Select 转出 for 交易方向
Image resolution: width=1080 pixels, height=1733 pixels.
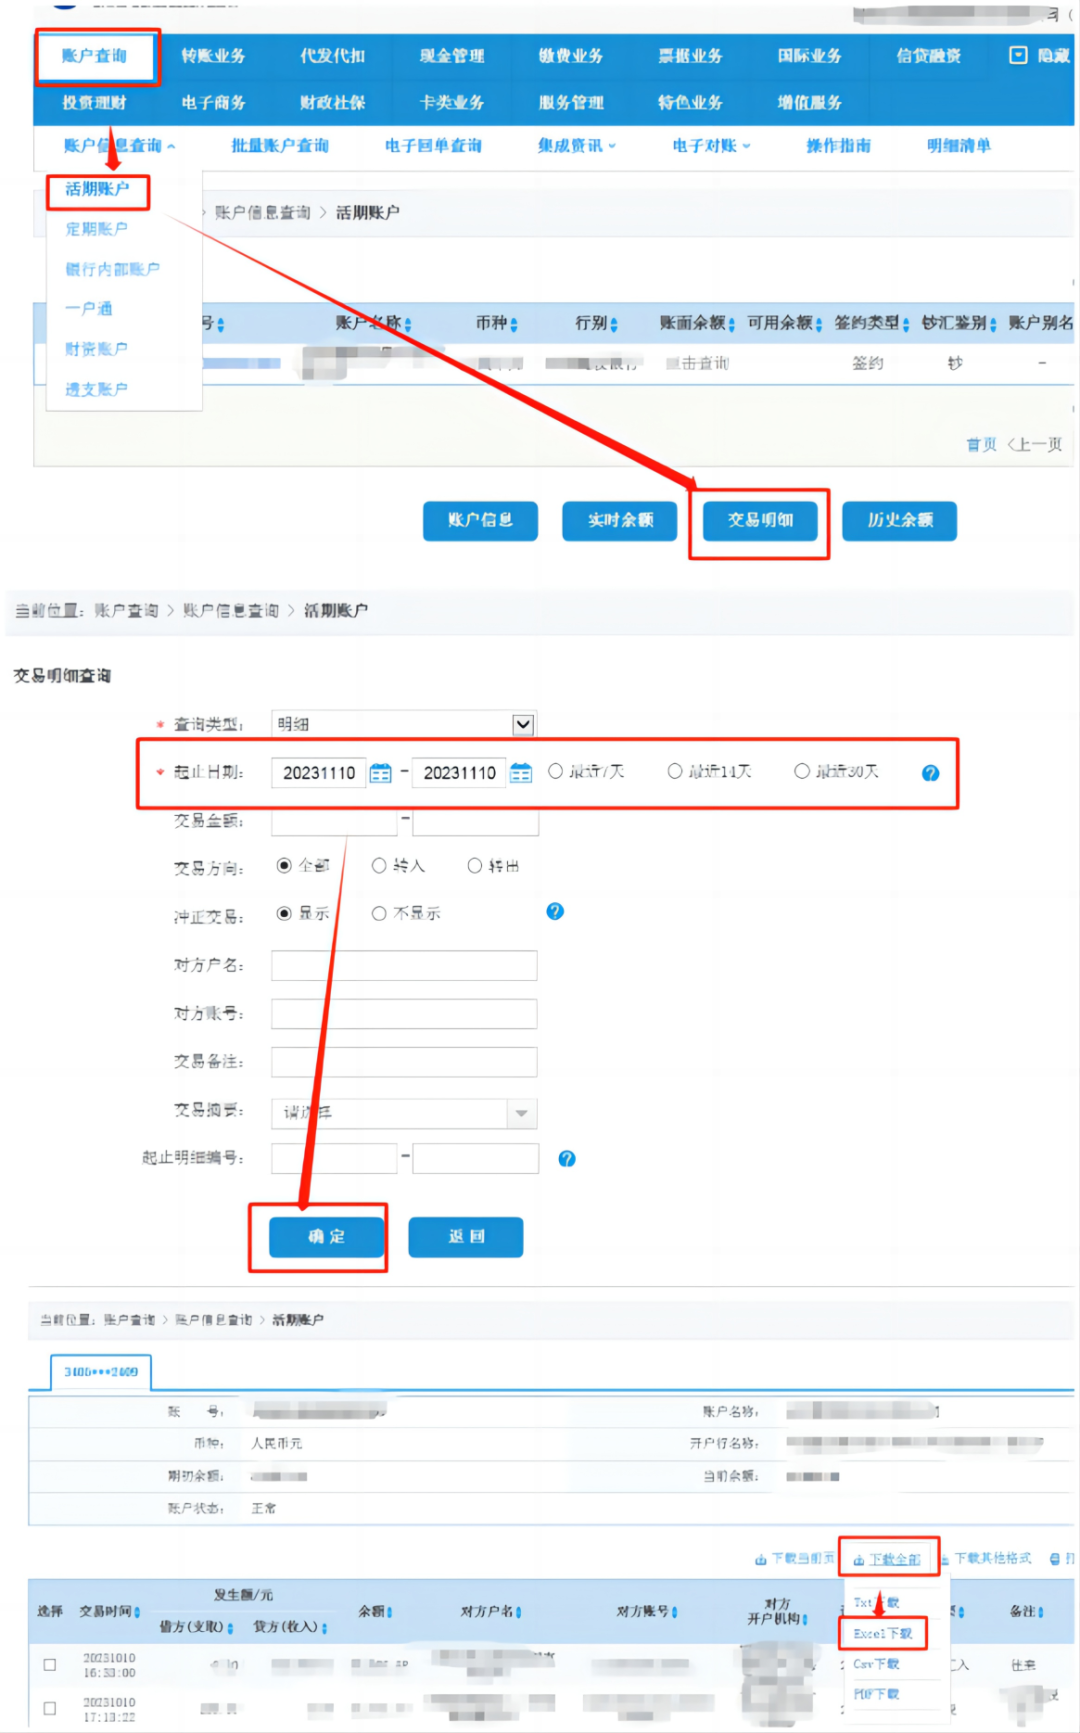pyautogui.click(x=475, y=866)
